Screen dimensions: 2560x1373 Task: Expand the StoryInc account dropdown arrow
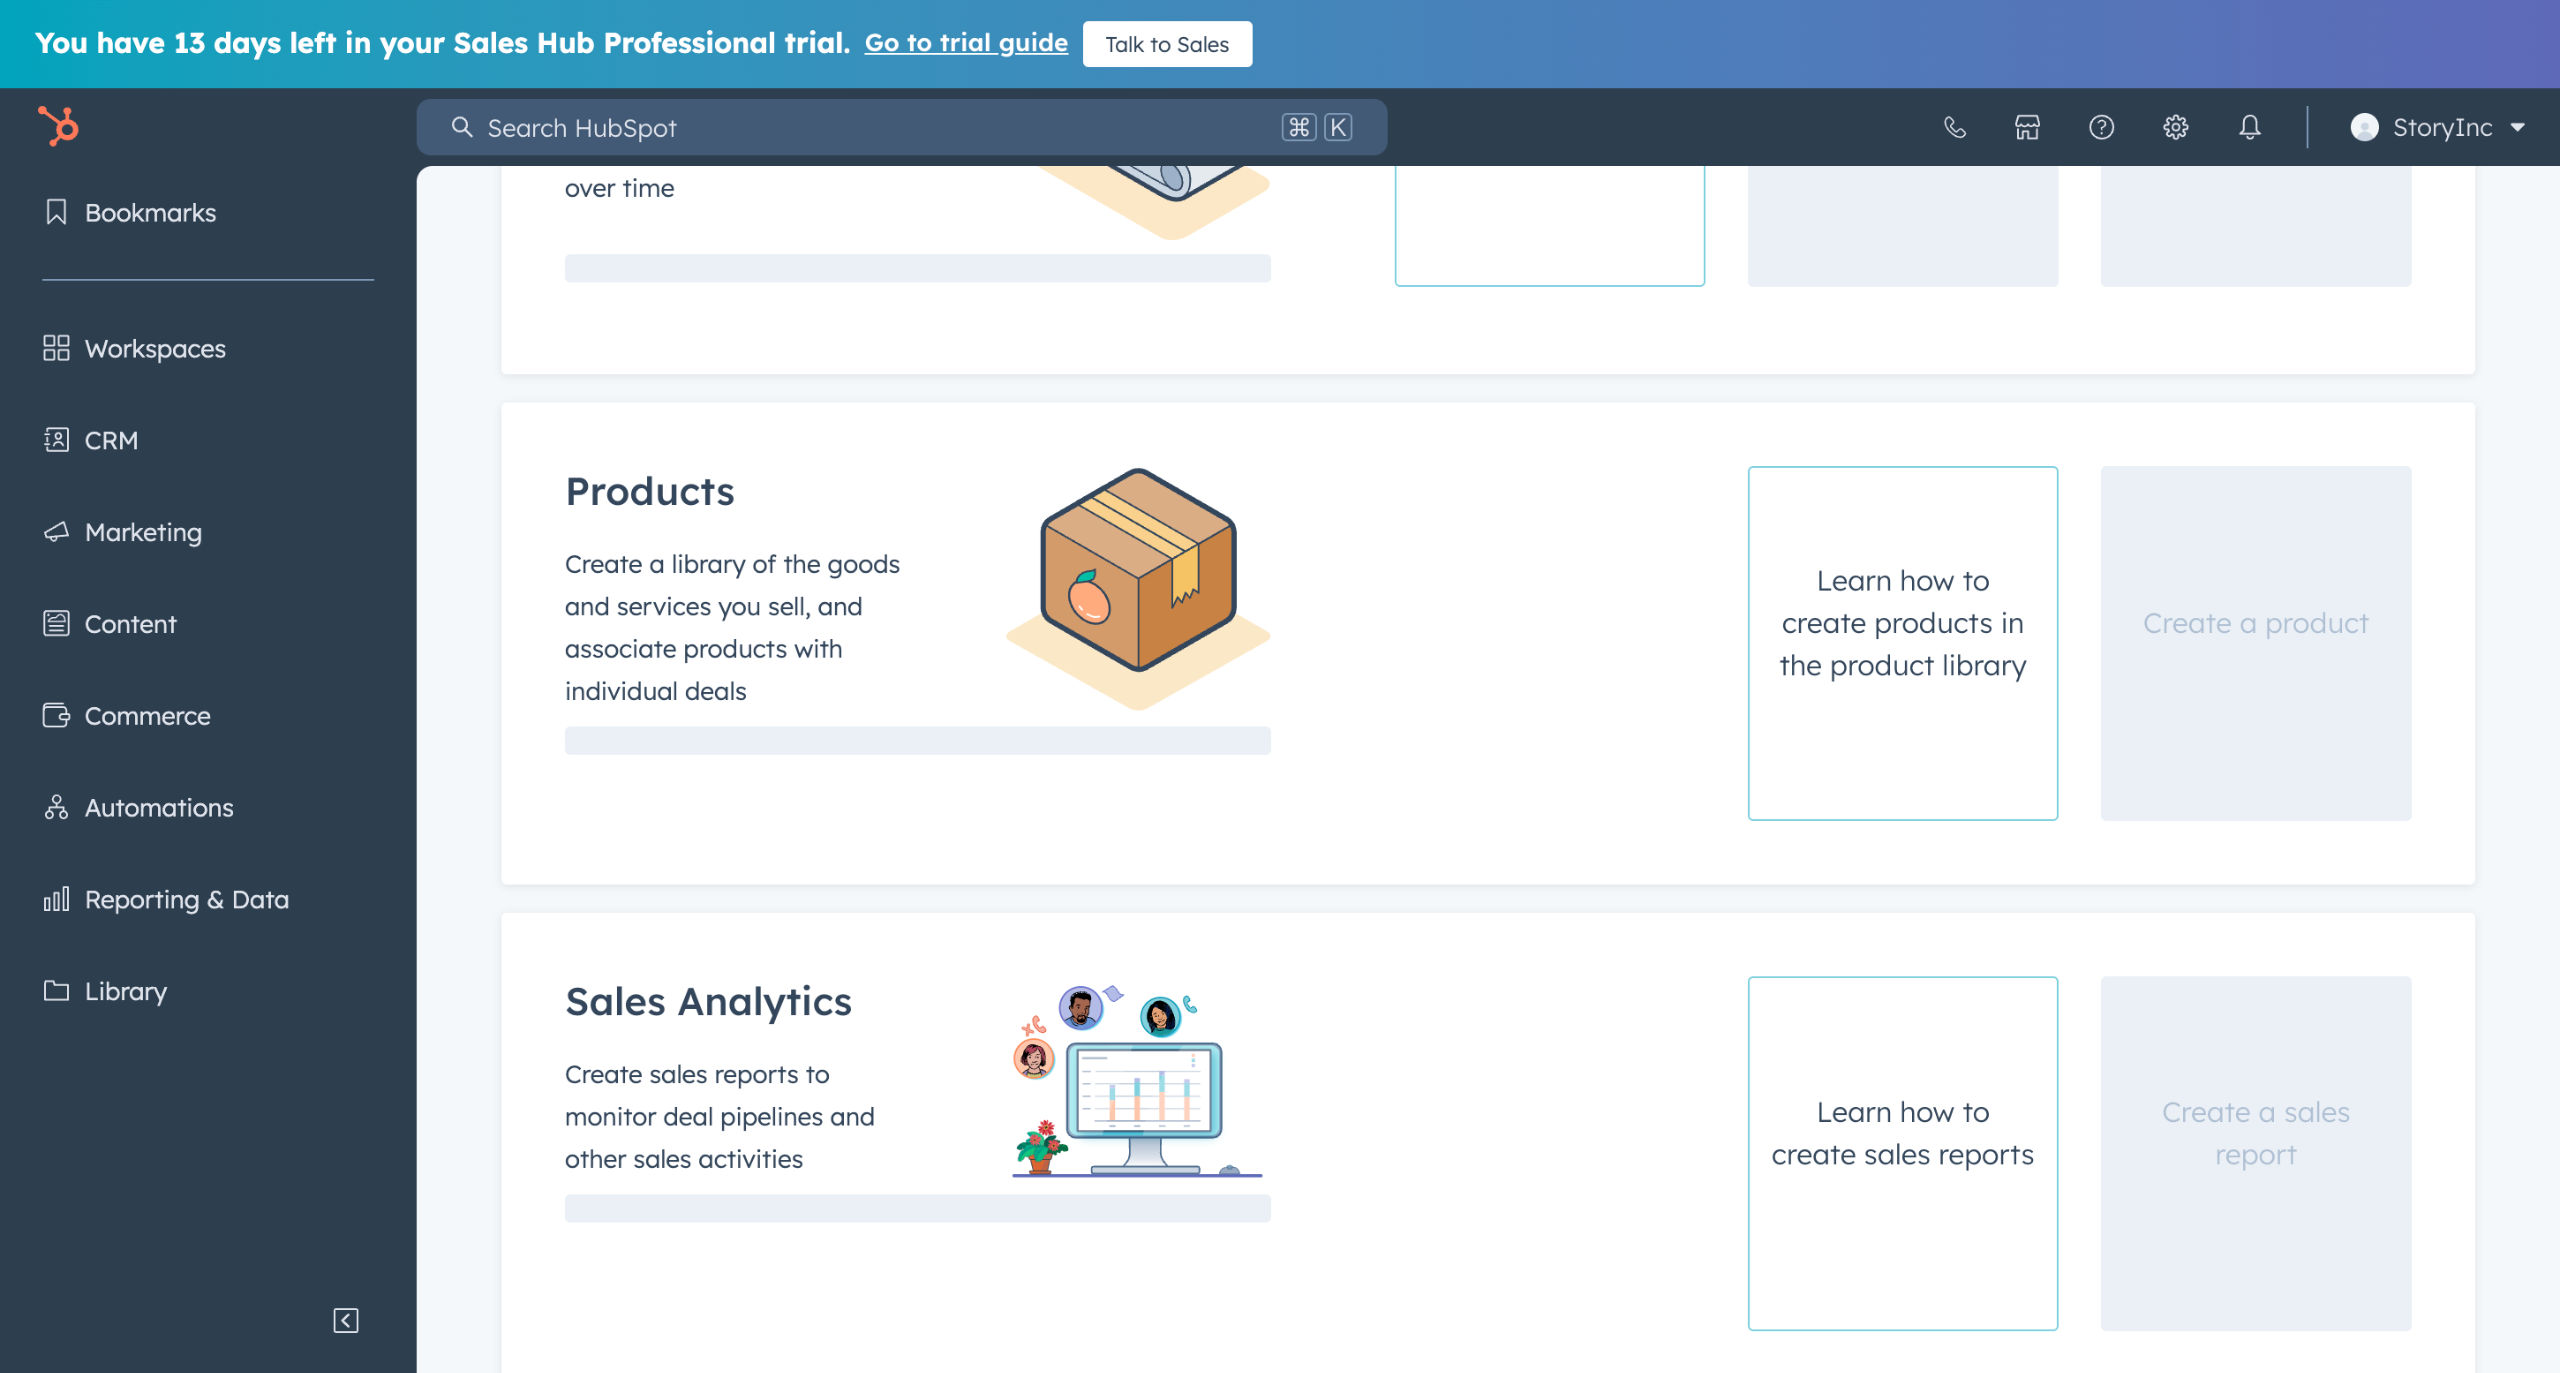[2518, 128]
